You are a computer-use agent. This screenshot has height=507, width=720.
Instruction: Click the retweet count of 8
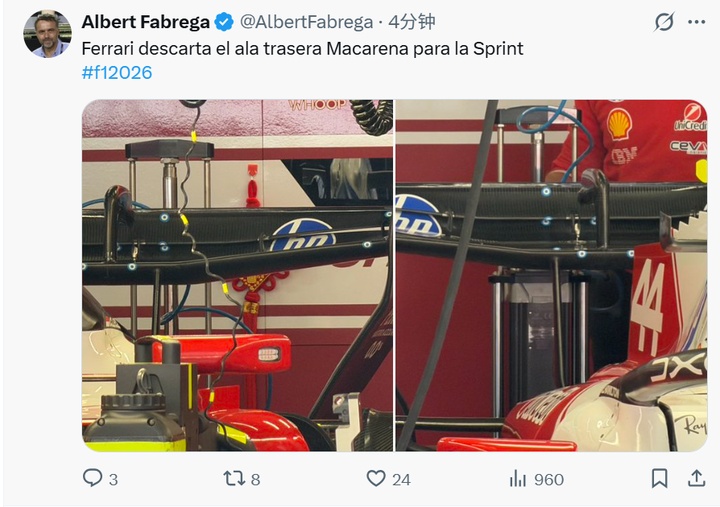(256, 479)
